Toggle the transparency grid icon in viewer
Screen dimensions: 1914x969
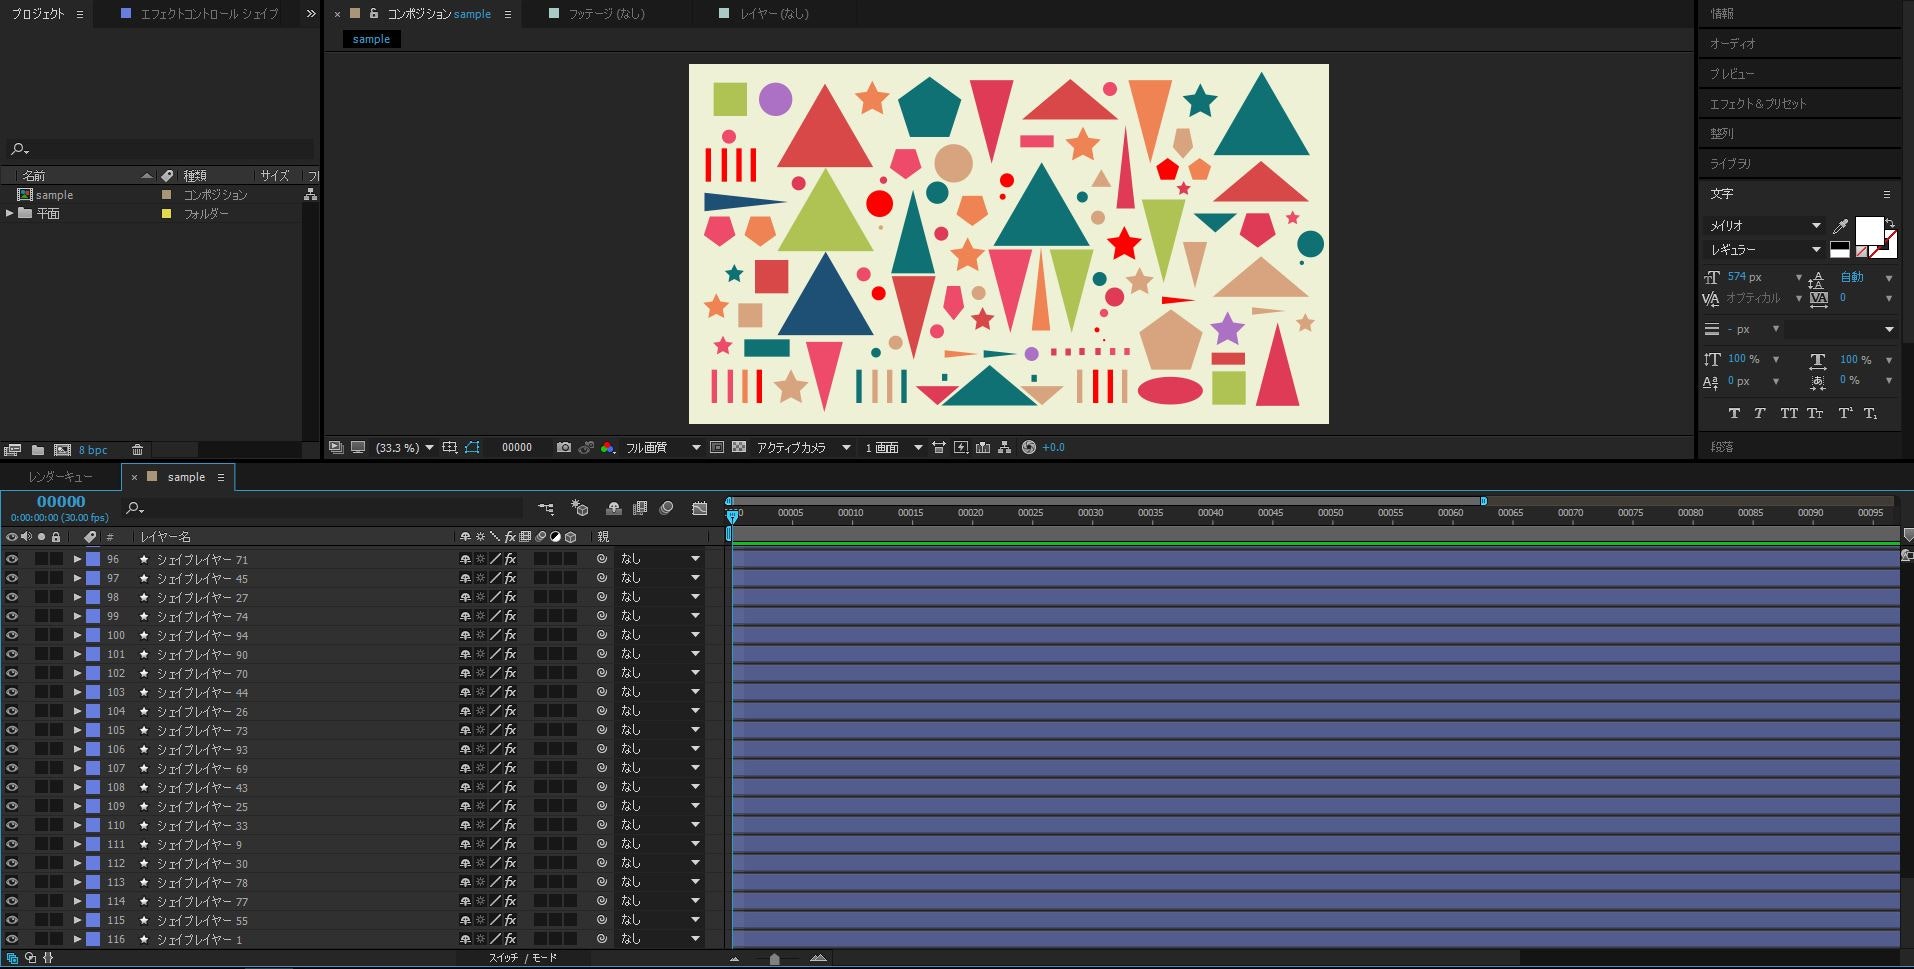739,447
